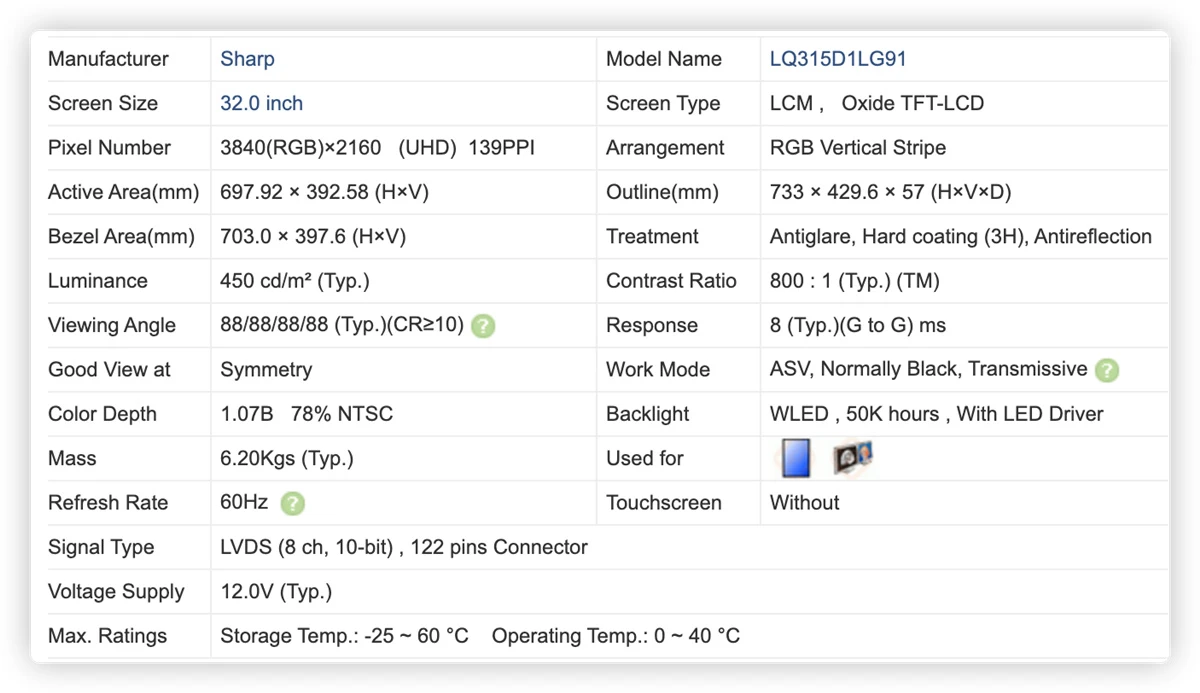This screenshot has height=693, width=1200.
Task: Click the Response label
Action: (x=652, y=325)
